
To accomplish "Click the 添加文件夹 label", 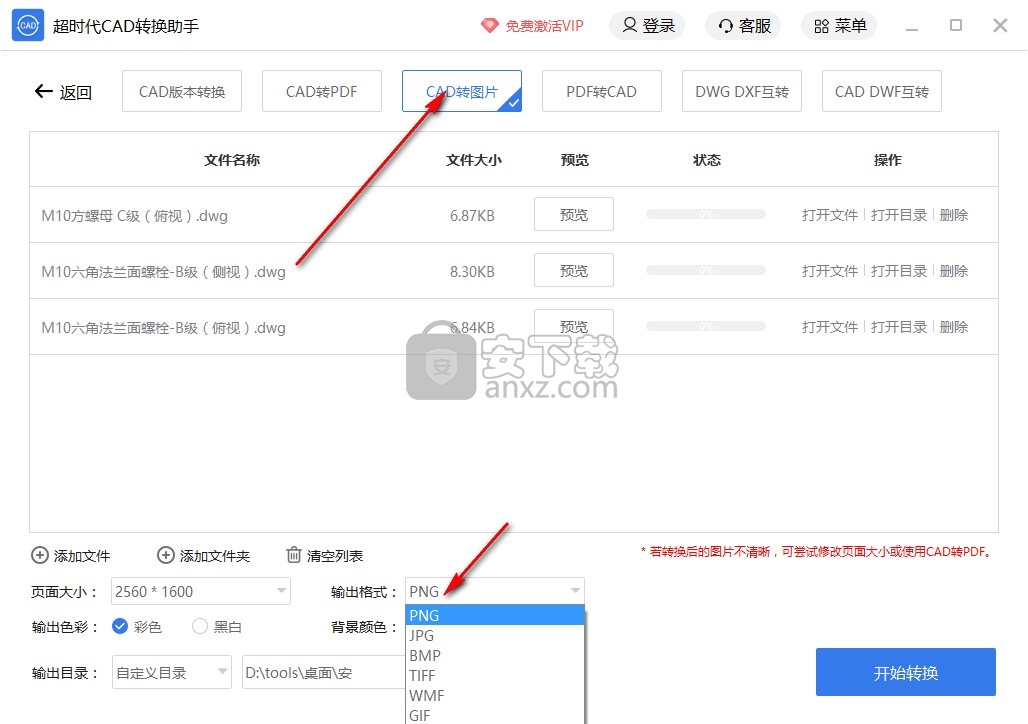I will (215, 556).
